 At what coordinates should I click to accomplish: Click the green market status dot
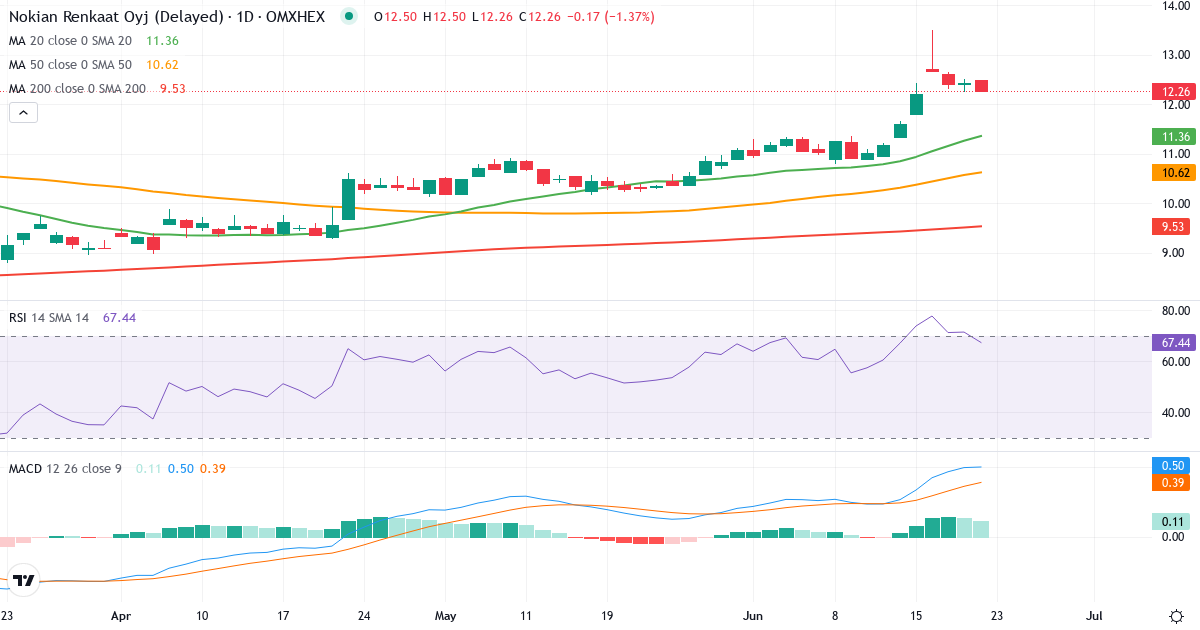pyautogui.click(x=348, y=17)
